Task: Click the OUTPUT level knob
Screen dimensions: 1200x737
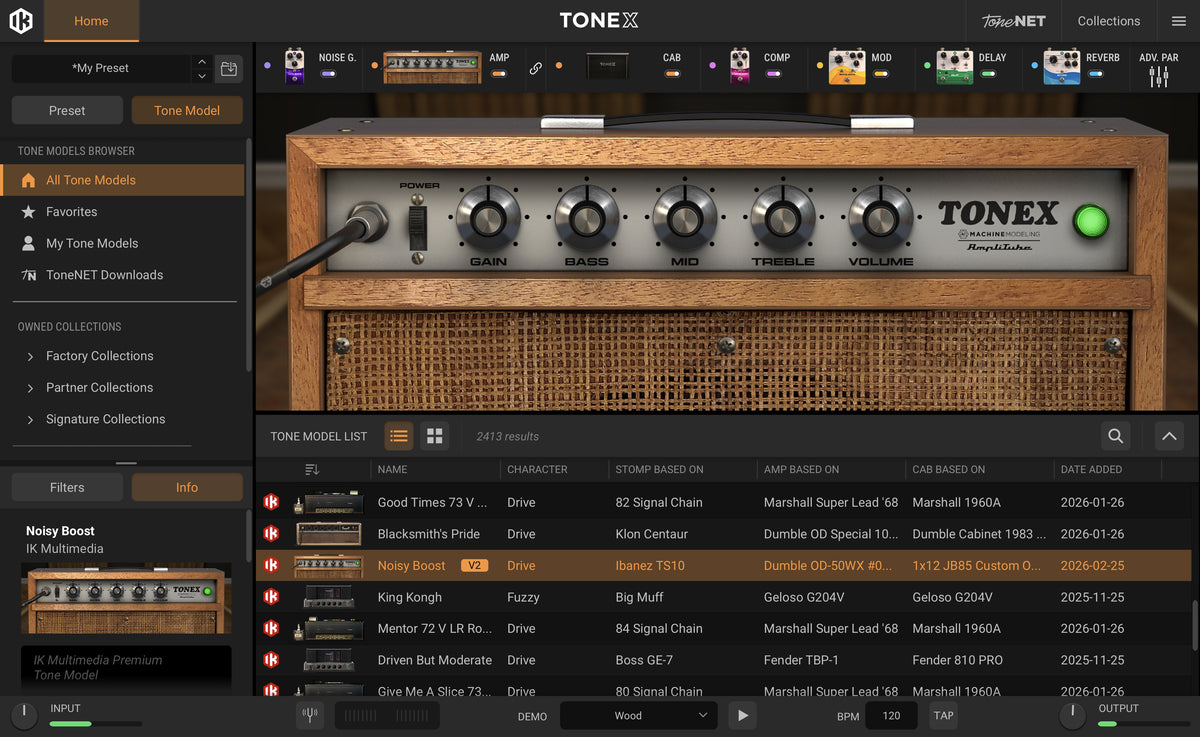Action: coord(1072,714)
